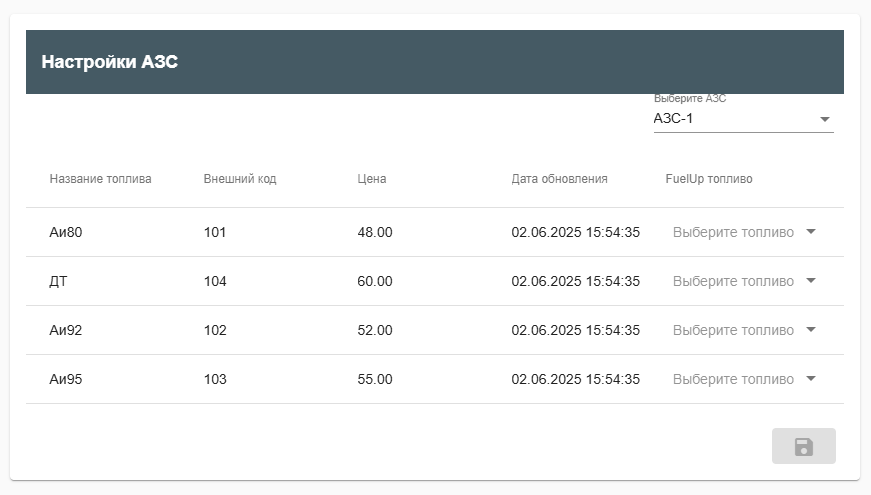Image resolution: width=871 pixels, height=495 pixels.
Task: Click the price 60.00
Action: click(x=375, y=281)
